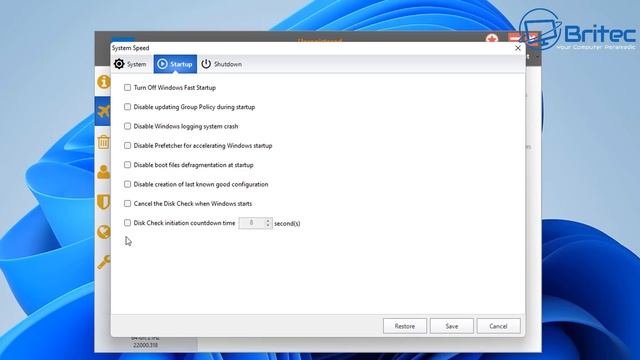Tick Cancel the Disk Check when Windows starts
The height and width of the screenshot is (360, 640).
tap(127, 203)
